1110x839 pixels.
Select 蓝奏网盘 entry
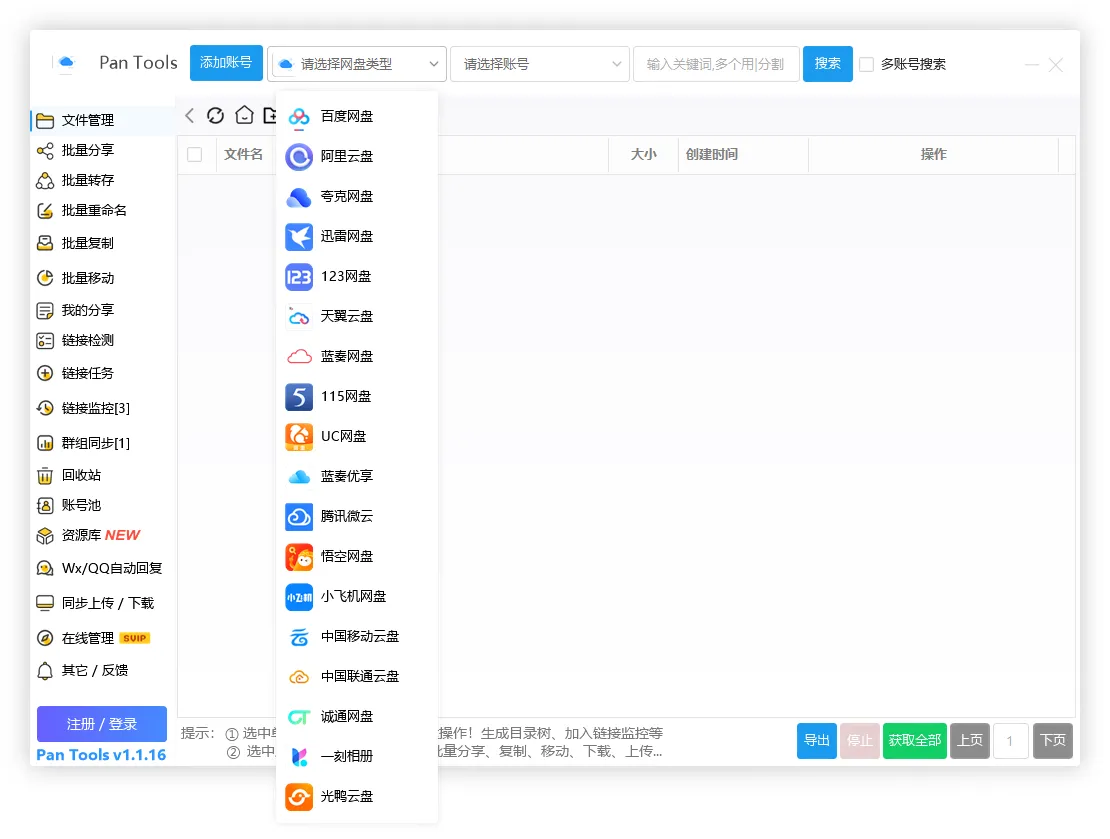tap(357, 356)
